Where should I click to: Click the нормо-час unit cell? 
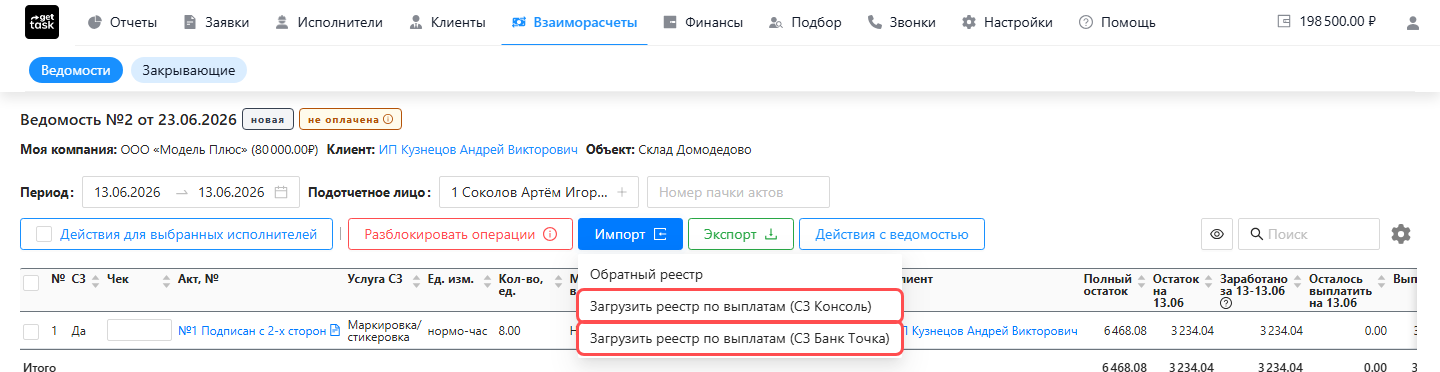click(x=457, y=331)
